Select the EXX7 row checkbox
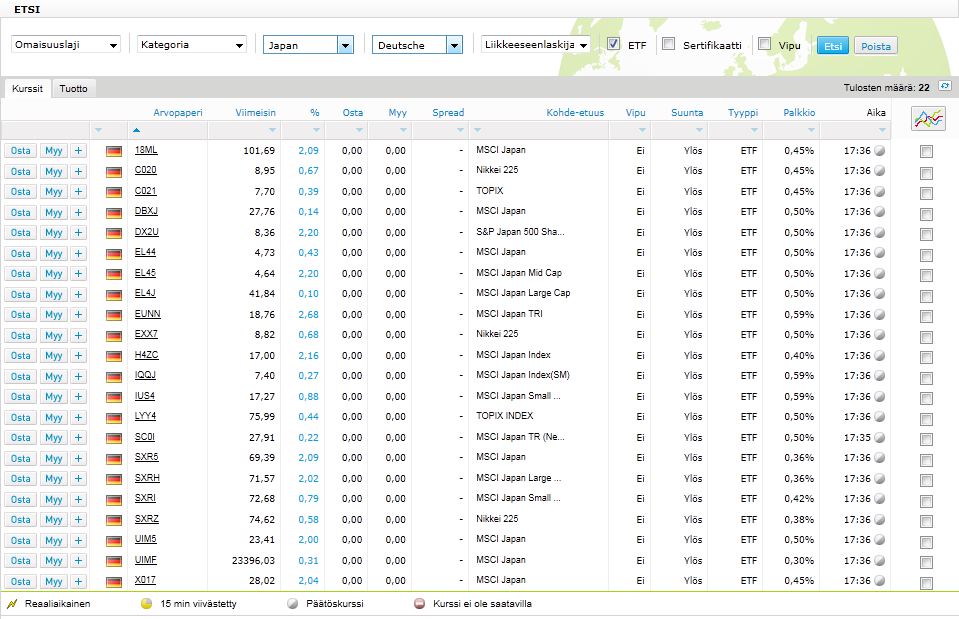The image size is (959, 619). (927, 337)
